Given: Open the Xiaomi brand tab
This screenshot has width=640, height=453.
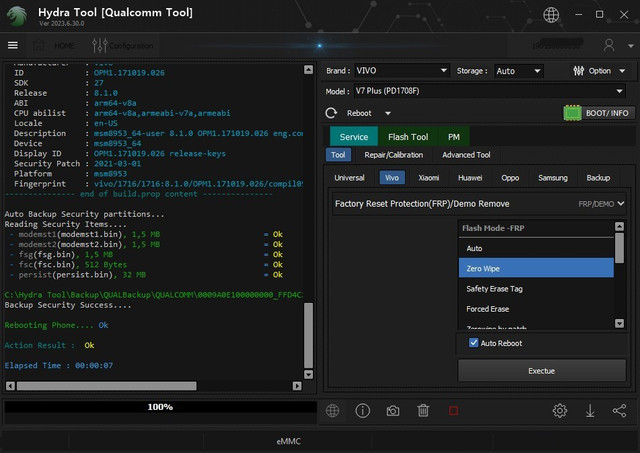Looking at the screenshot, I should tap(429, 178).
